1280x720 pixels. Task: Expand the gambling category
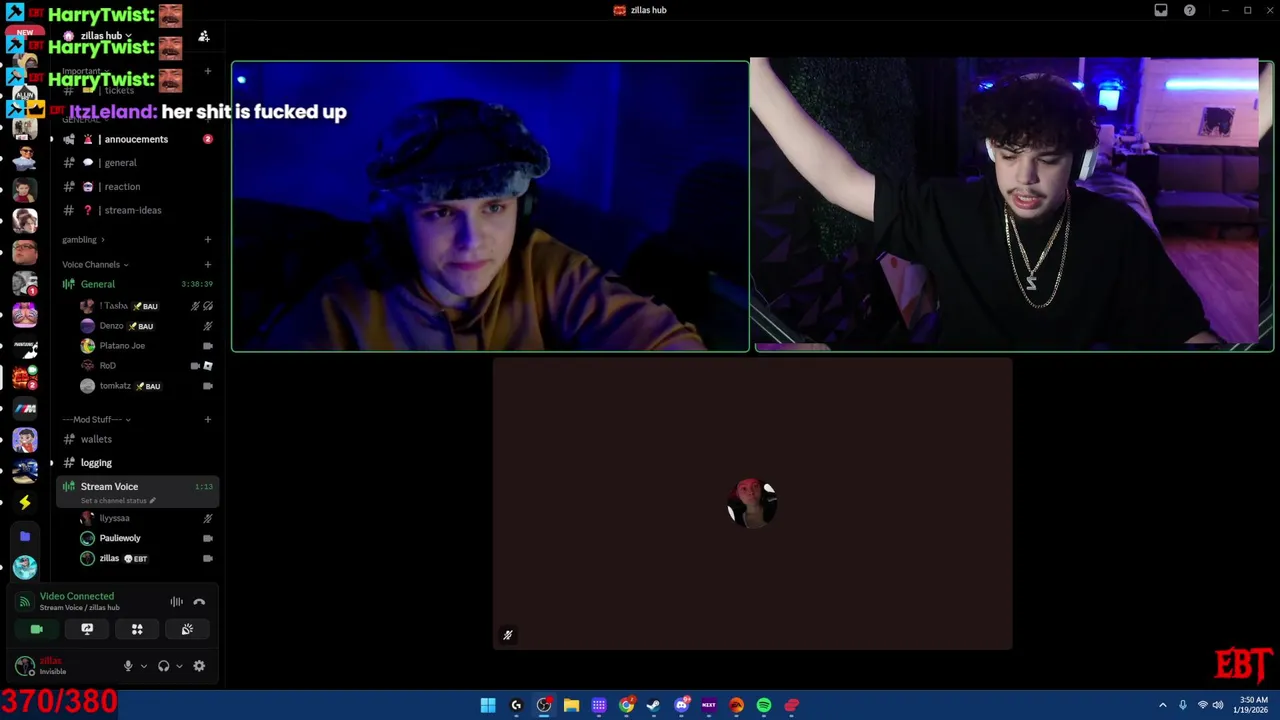click(83, 240)
